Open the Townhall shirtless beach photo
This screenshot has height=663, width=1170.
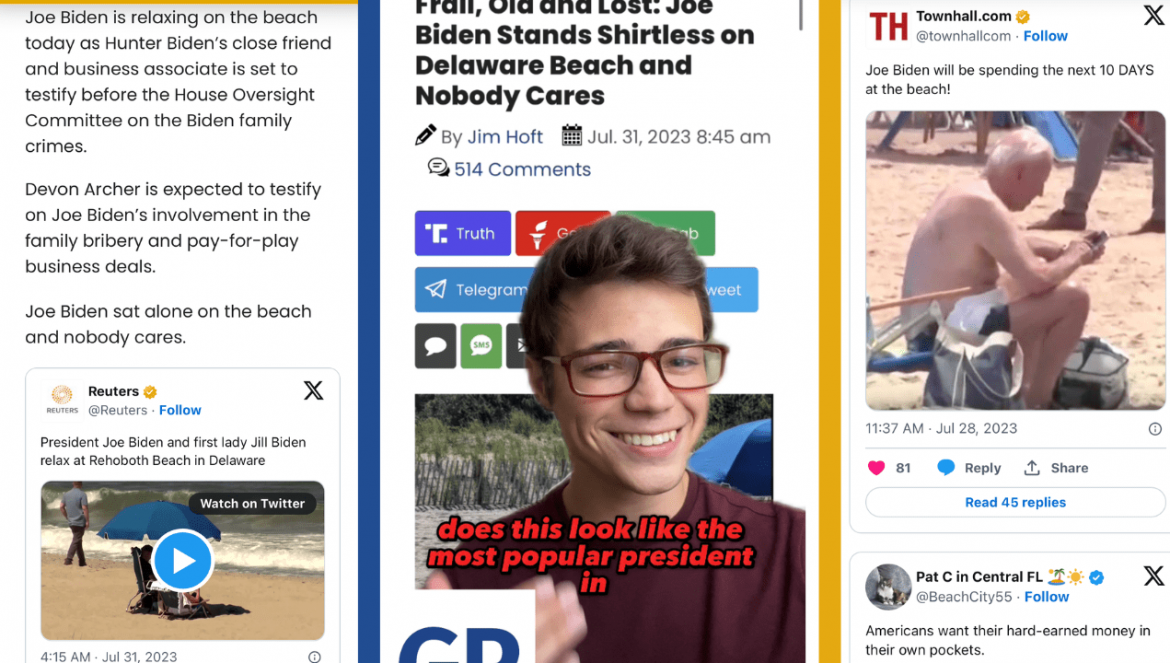pos(1015,260)
